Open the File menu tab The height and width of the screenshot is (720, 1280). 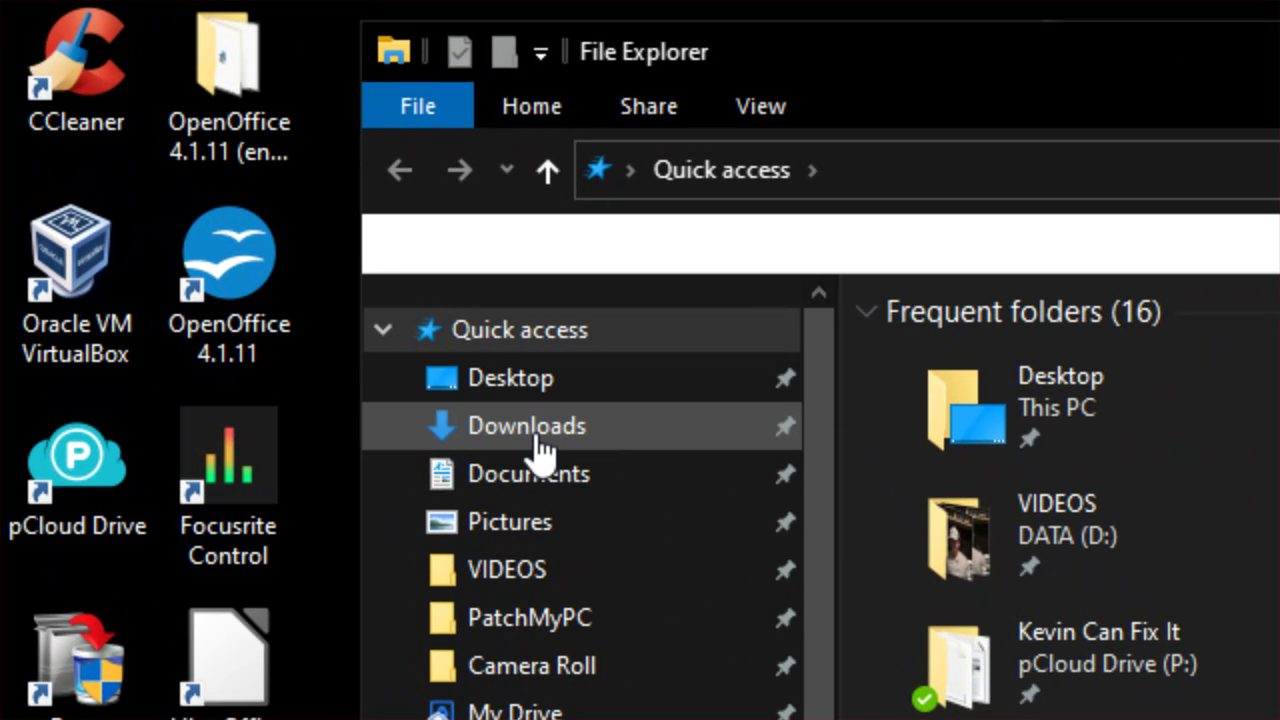(417, 106)
